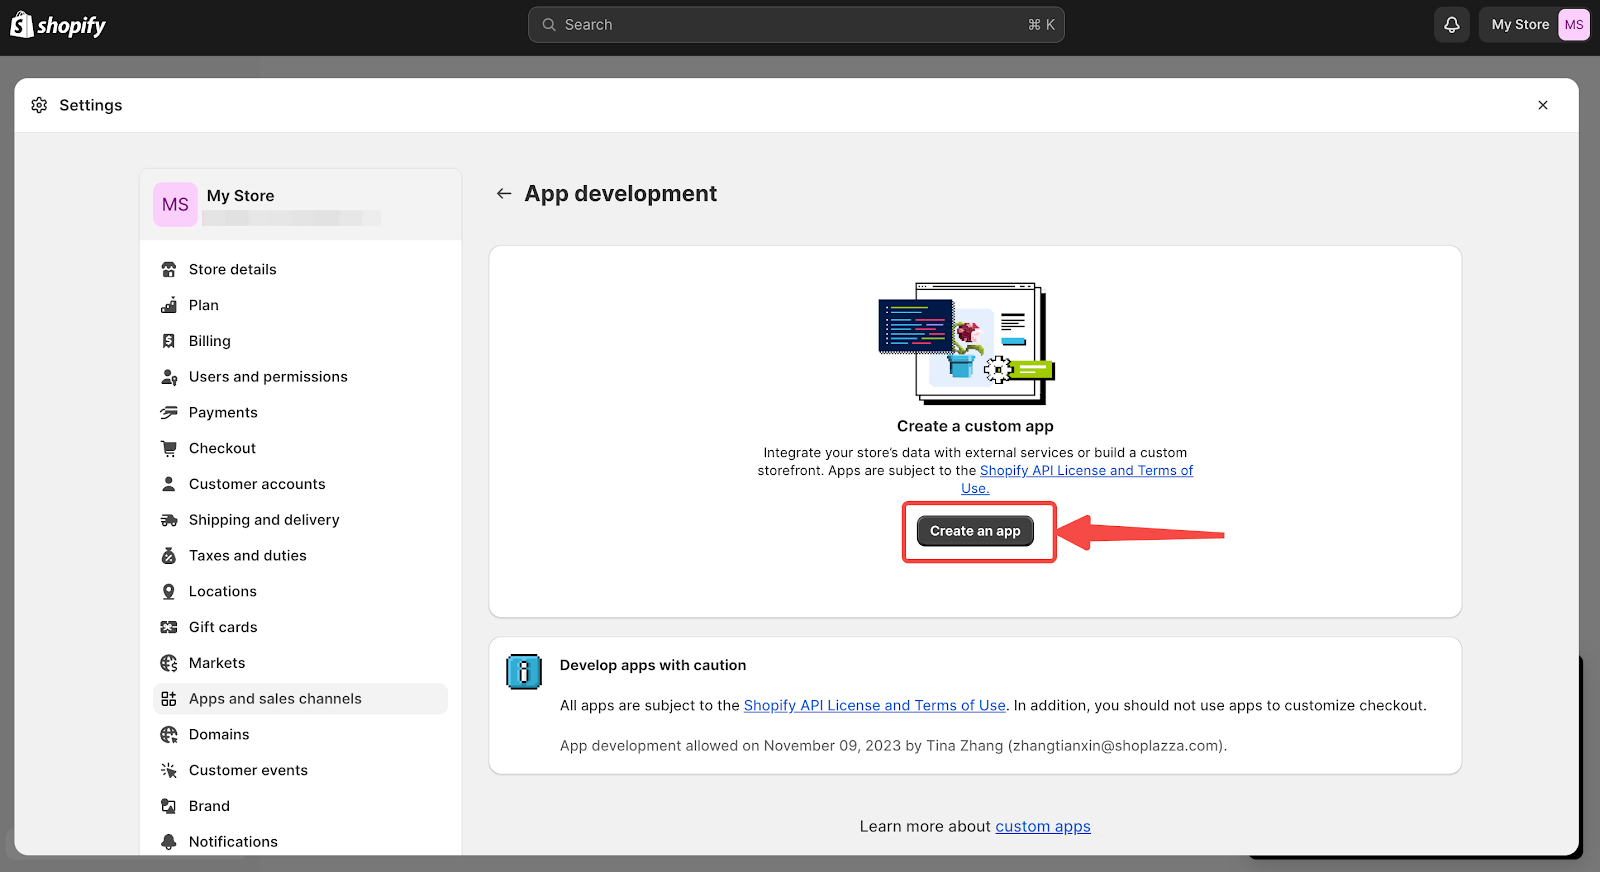
Task: Click the Plan chart icon
Action: pyautogui.click(x=169, y=305)
